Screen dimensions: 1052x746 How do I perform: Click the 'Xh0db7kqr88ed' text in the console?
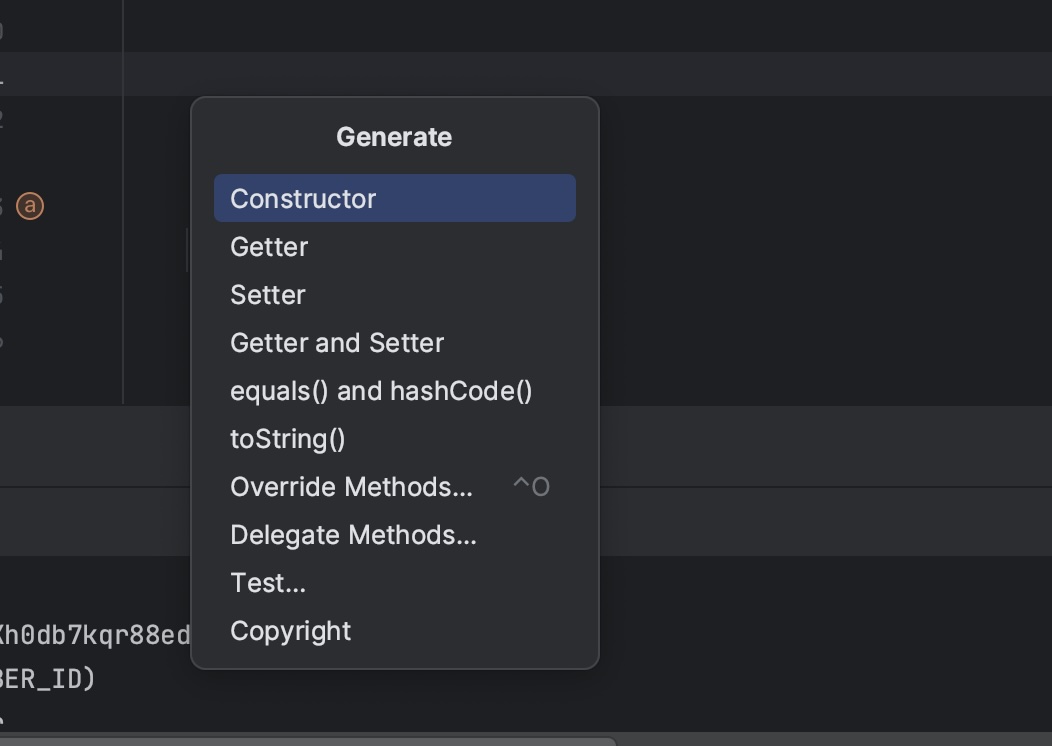coord(95,635)
